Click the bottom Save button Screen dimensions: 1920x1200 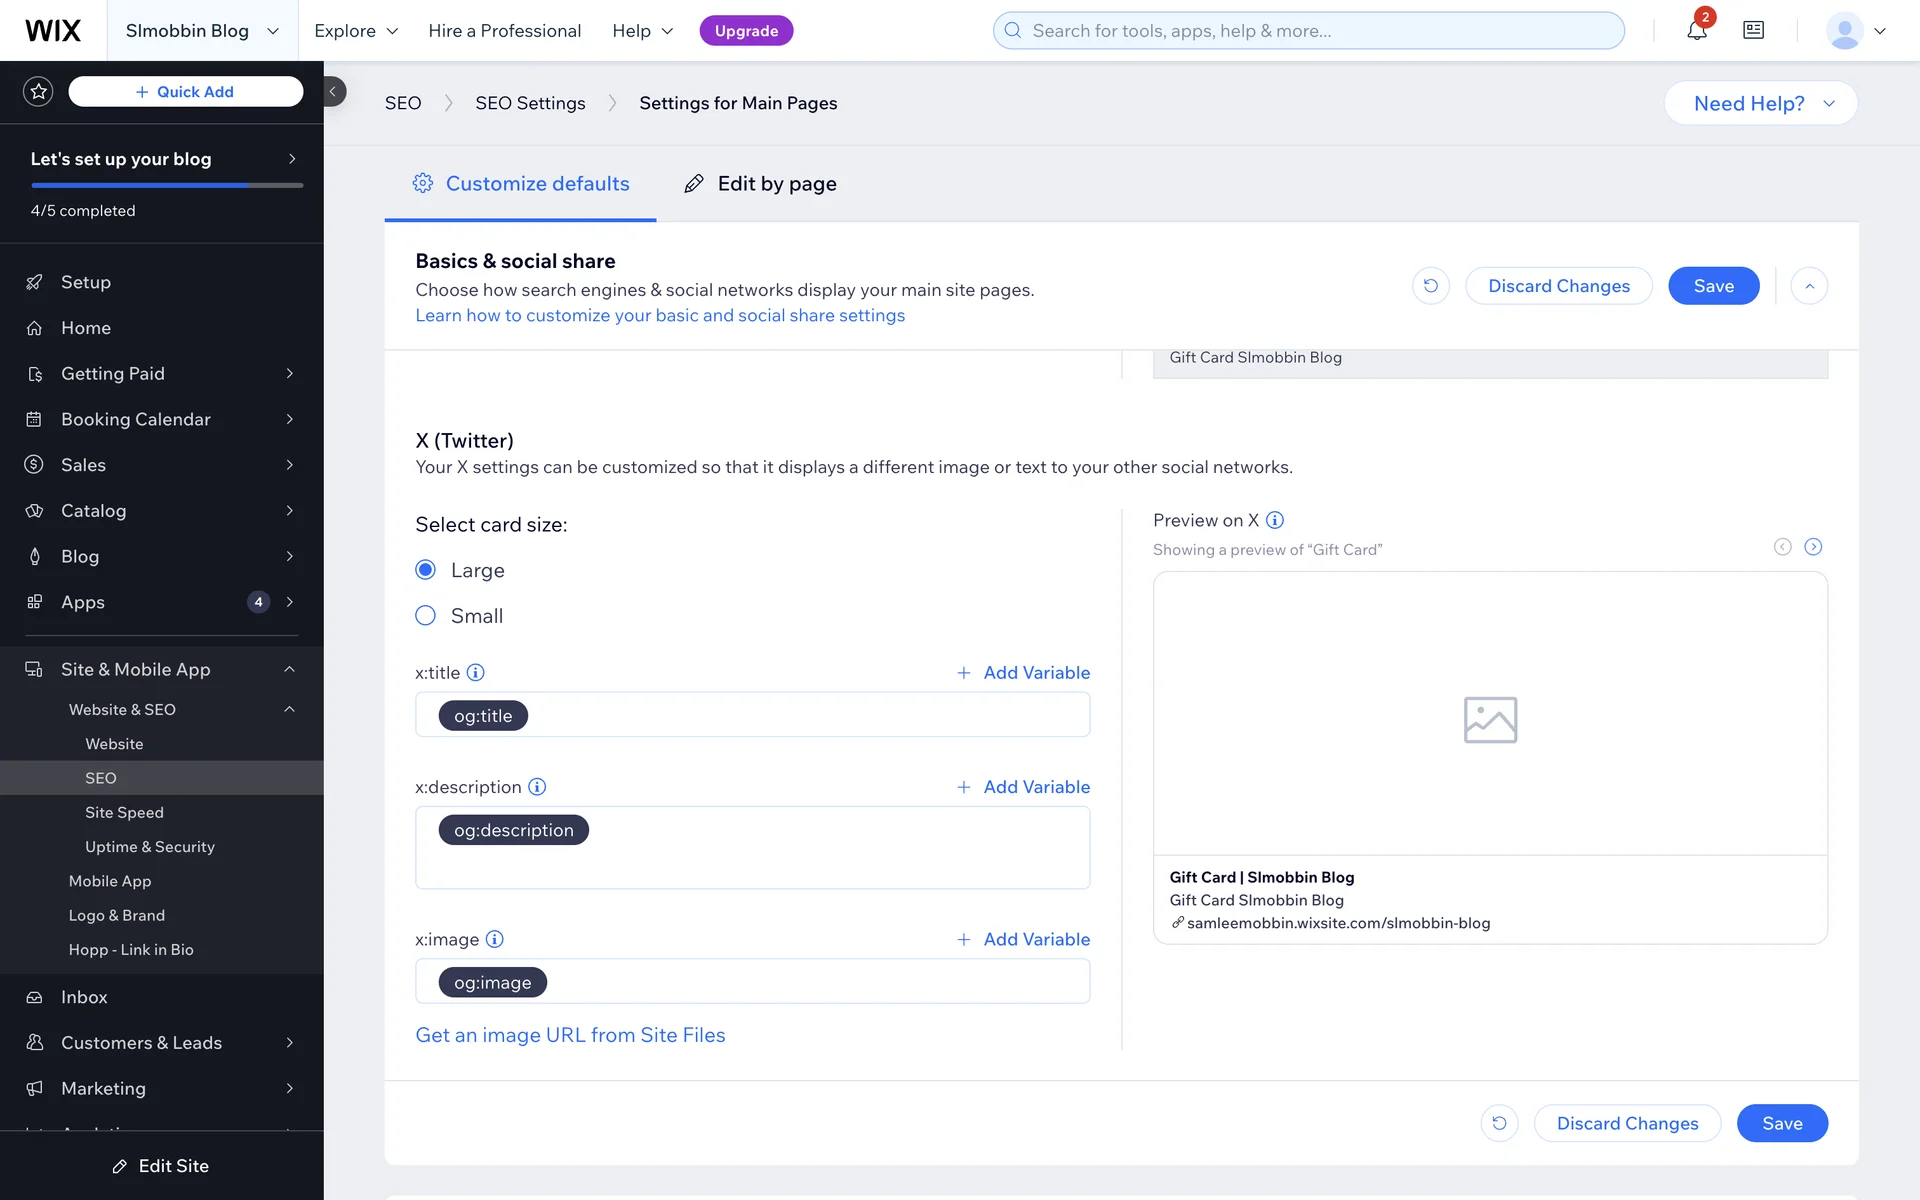[x=1782, y=1123]
